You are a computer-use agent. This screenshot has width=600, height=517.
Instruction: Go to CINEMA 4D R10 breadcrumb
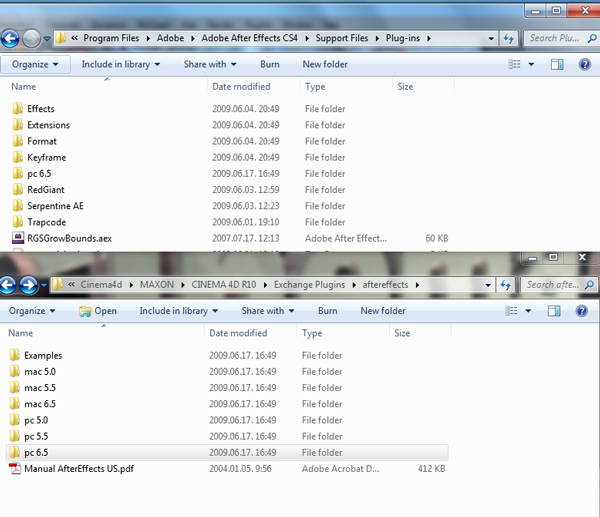[224, 285]
